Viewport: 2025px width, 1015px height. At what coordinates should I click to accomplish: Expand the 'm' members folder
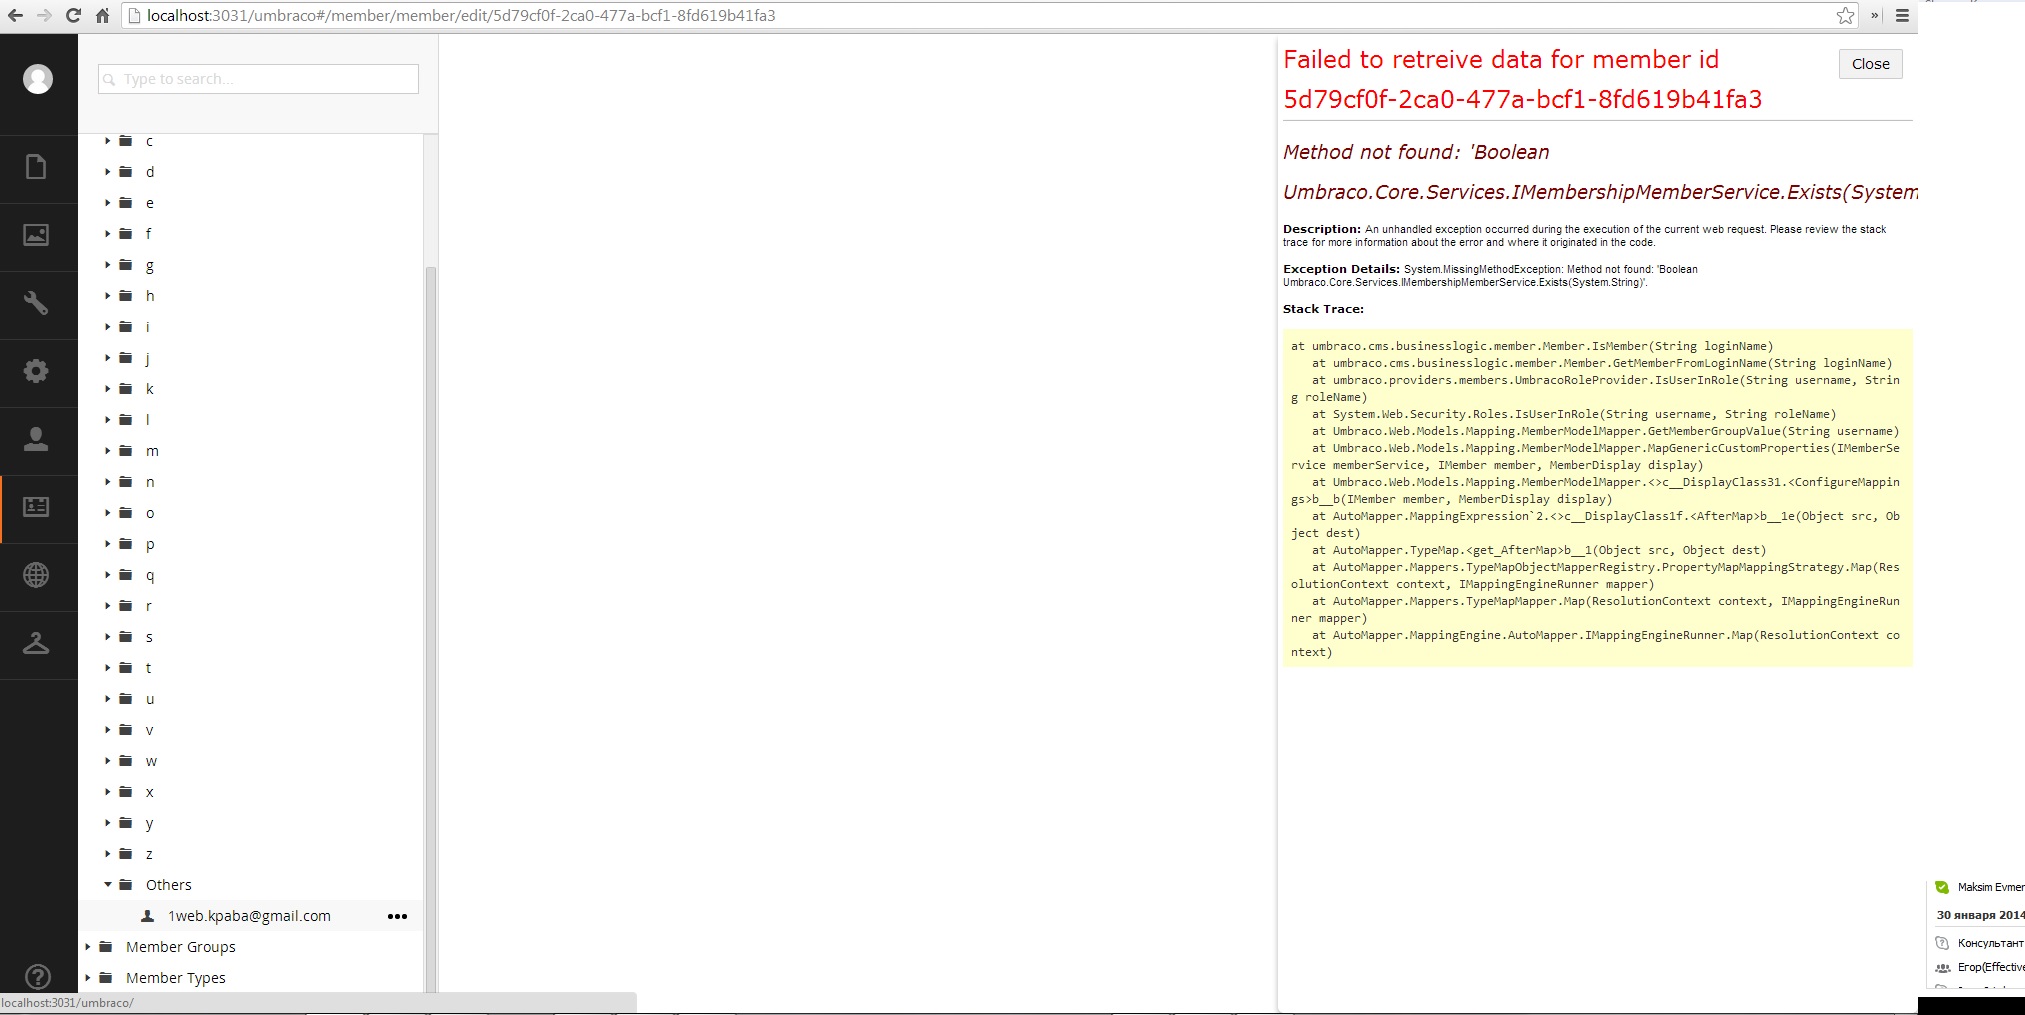(x=108, y=451)
